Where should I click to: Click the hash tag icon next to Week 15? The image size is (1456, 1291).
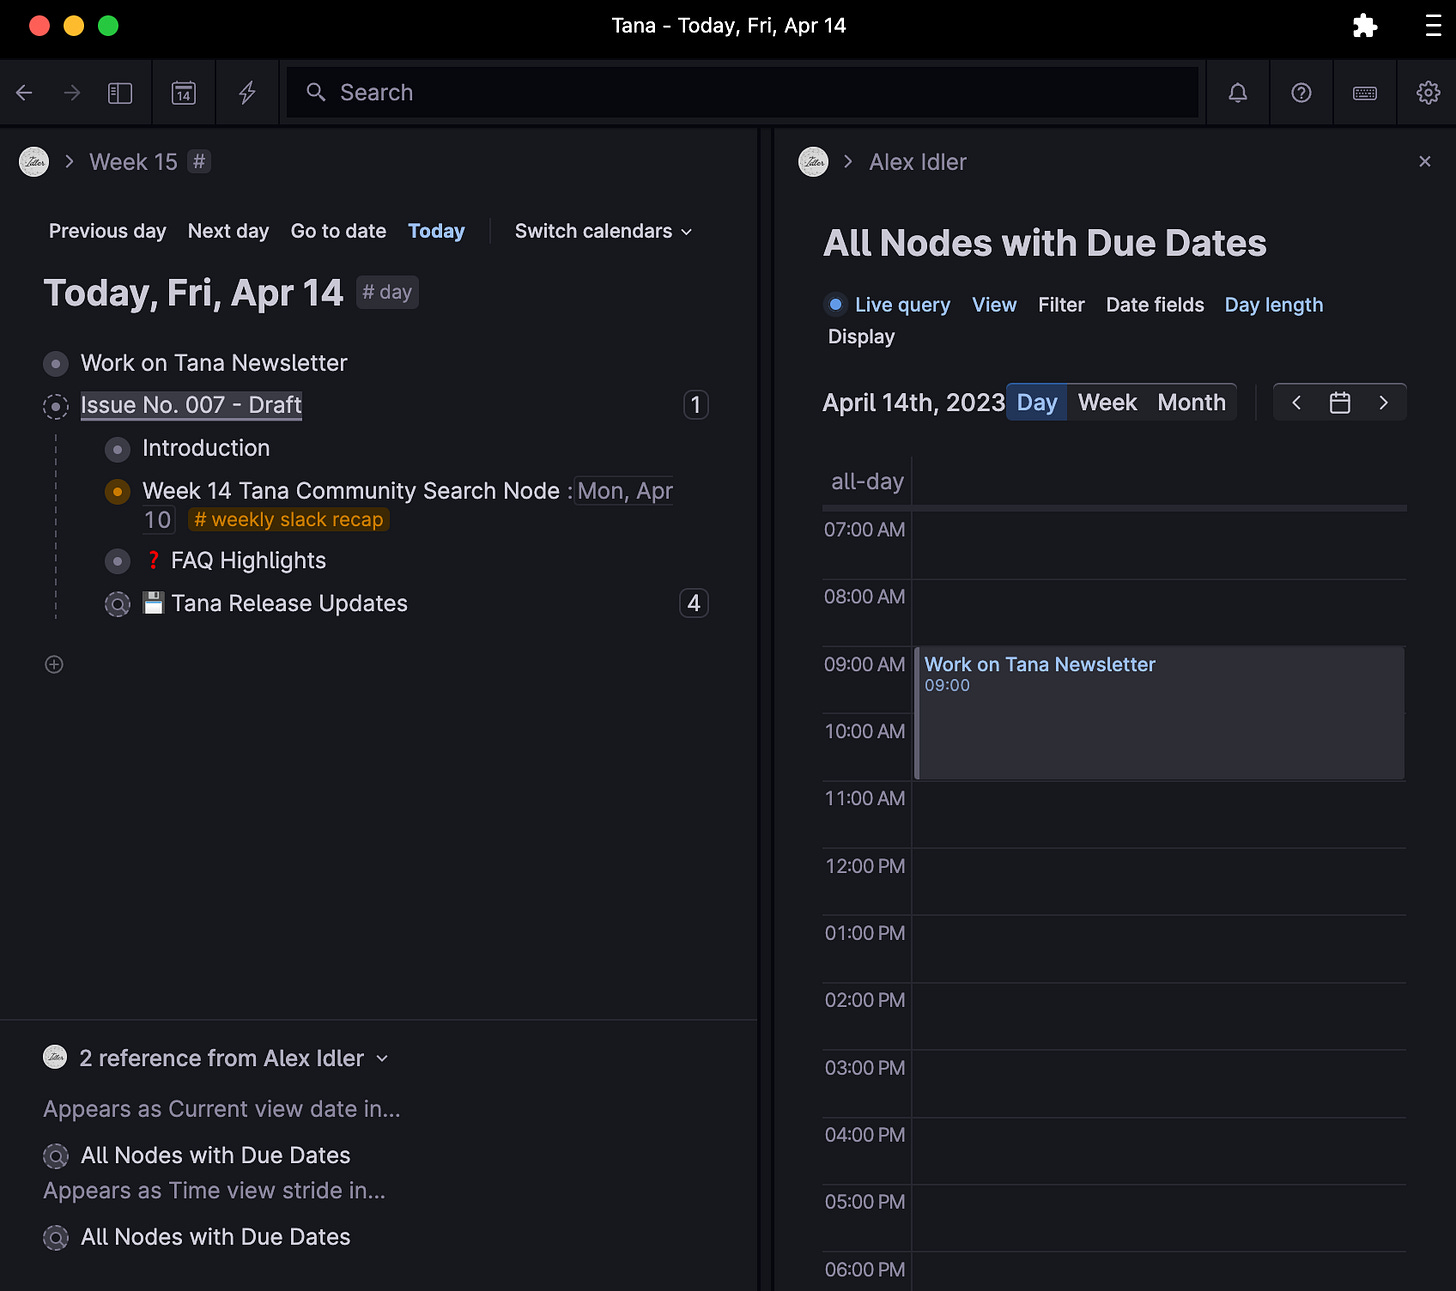tap(200, 162)
